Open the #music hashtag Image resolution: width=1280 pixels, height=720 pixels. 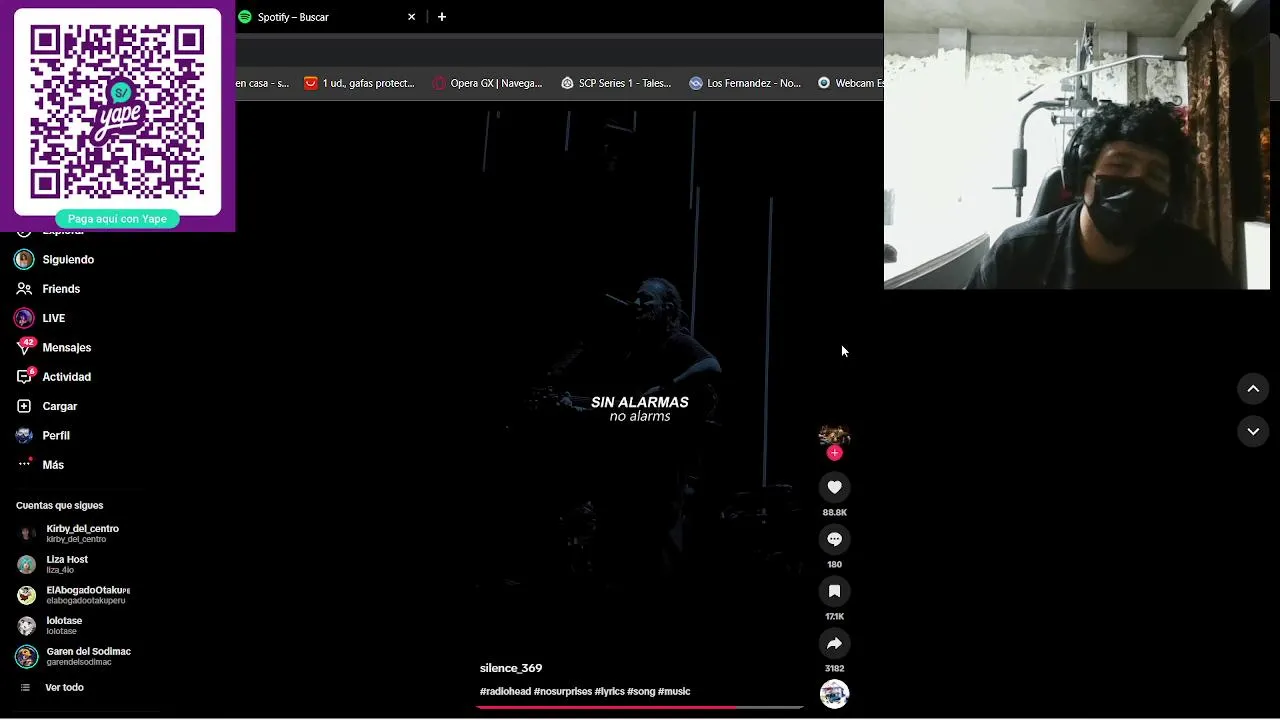click(674, 692)
